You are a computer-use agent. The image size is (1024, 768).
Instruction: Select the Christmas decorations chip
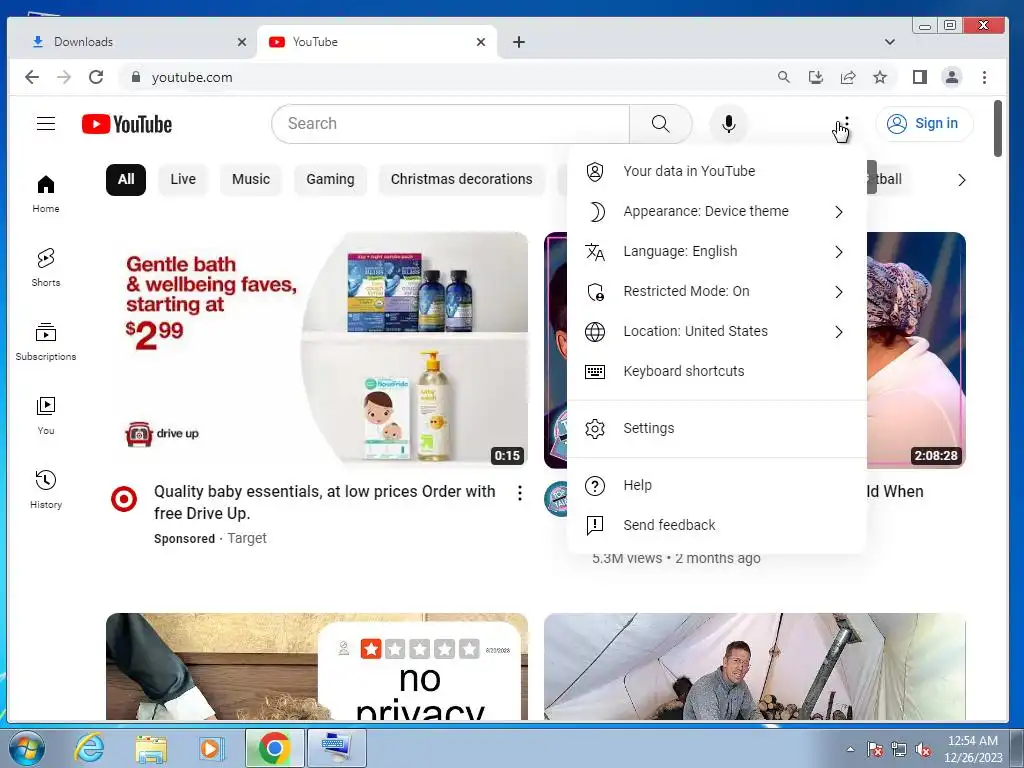click(x=462, y=180)
